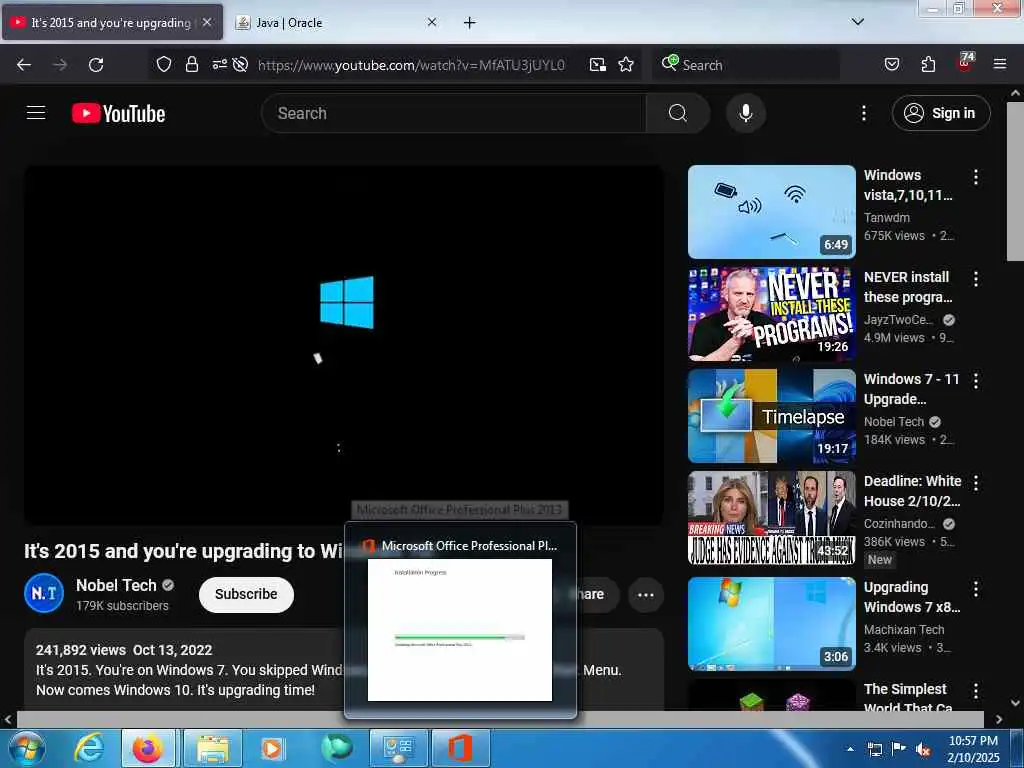Launch Internet Explorer from the taskbar

tap(89, 748)
